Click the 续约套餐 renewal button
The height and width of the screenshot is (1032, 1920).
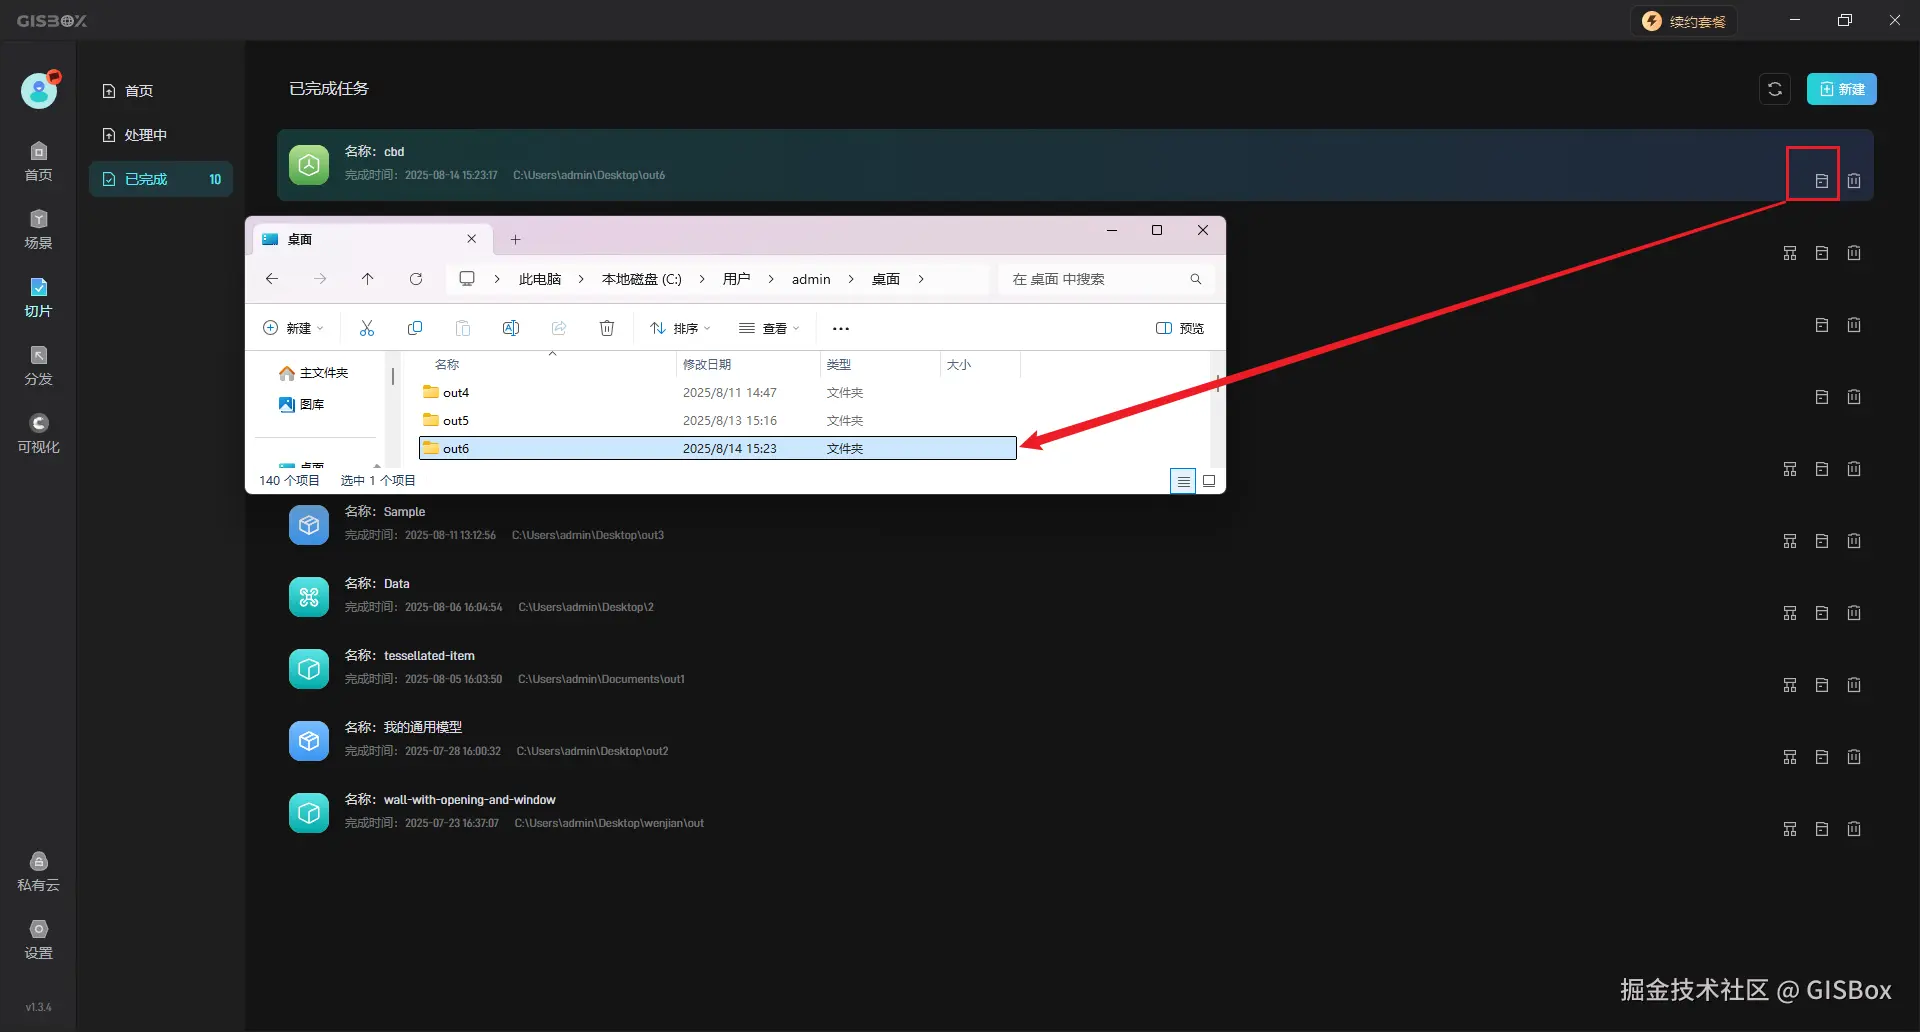click(x=1685, y=21)
